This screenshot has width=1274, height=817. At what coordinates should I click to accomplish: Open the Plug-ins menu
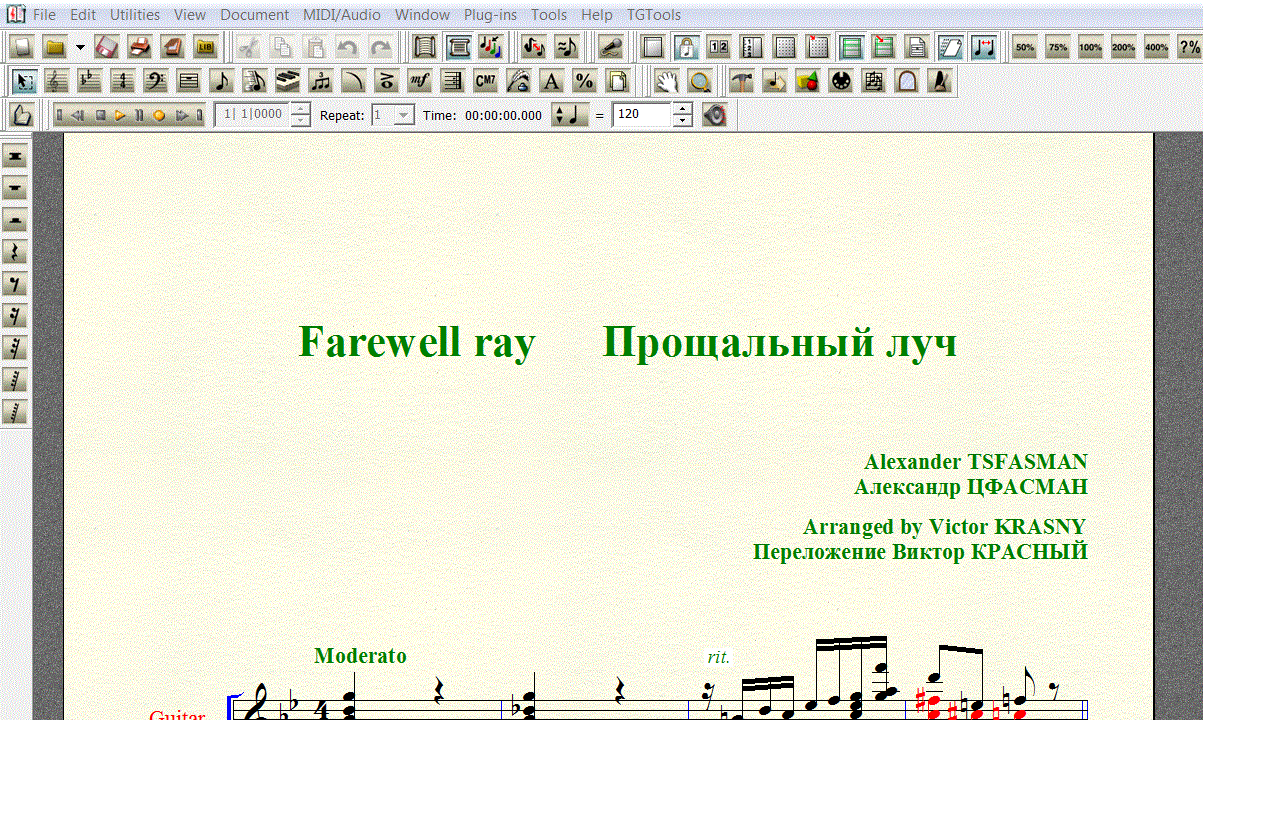pos(490,15)
